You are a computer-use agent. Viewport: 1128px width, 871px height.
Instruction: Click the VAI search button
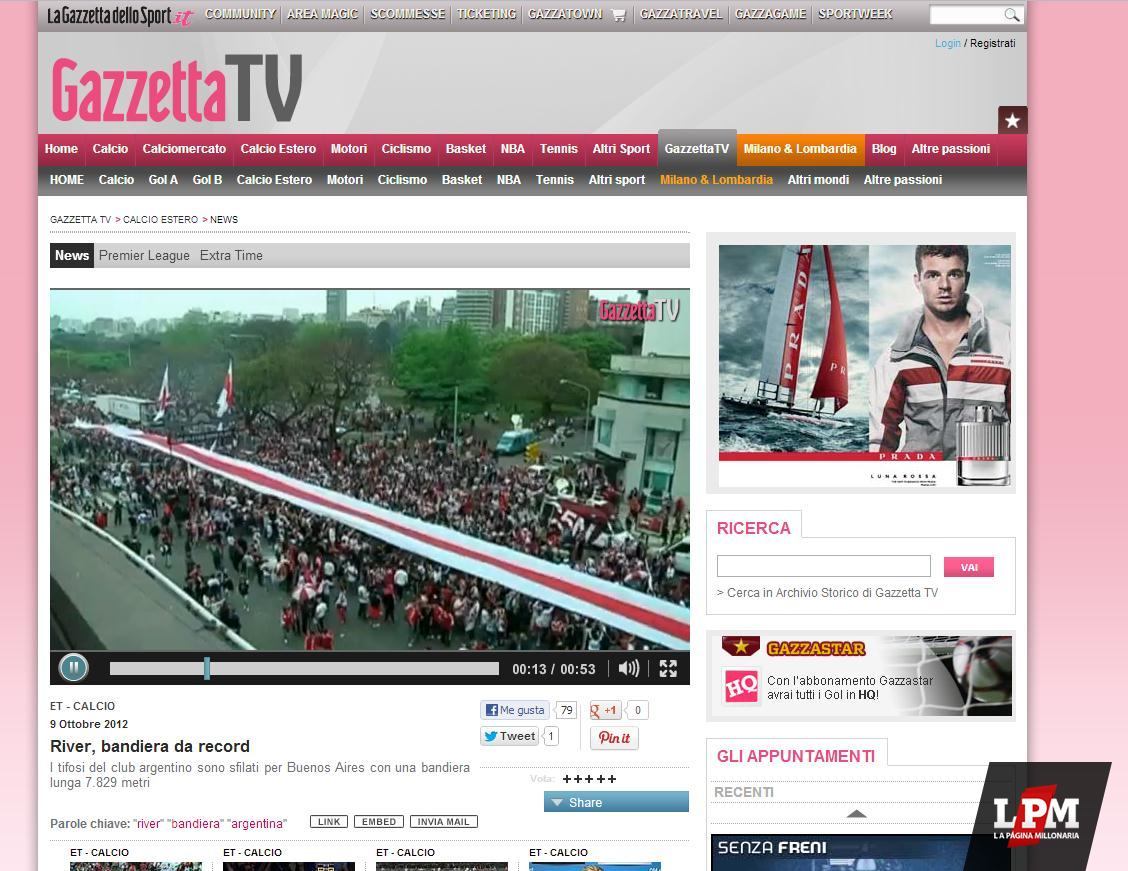[x=968, y=567]
